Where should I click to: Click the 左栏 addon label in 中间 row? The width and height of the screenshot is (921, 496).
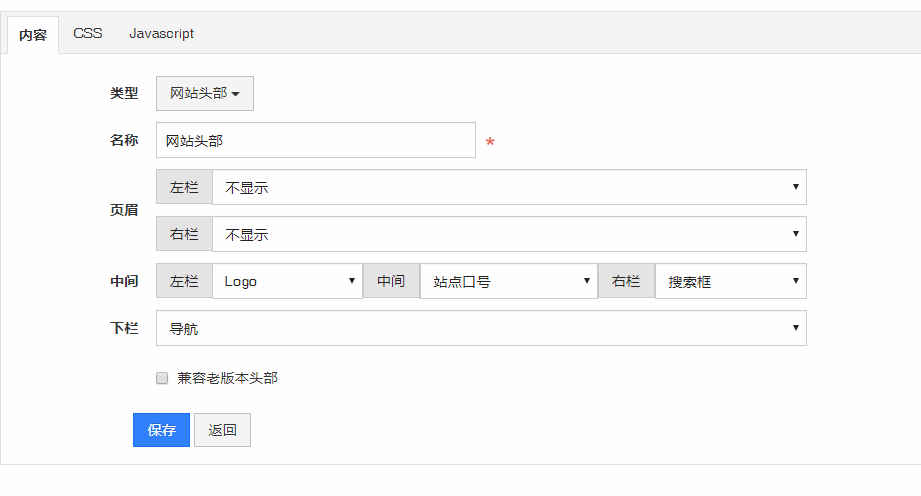pyautogui.click(x=184, y=281)
